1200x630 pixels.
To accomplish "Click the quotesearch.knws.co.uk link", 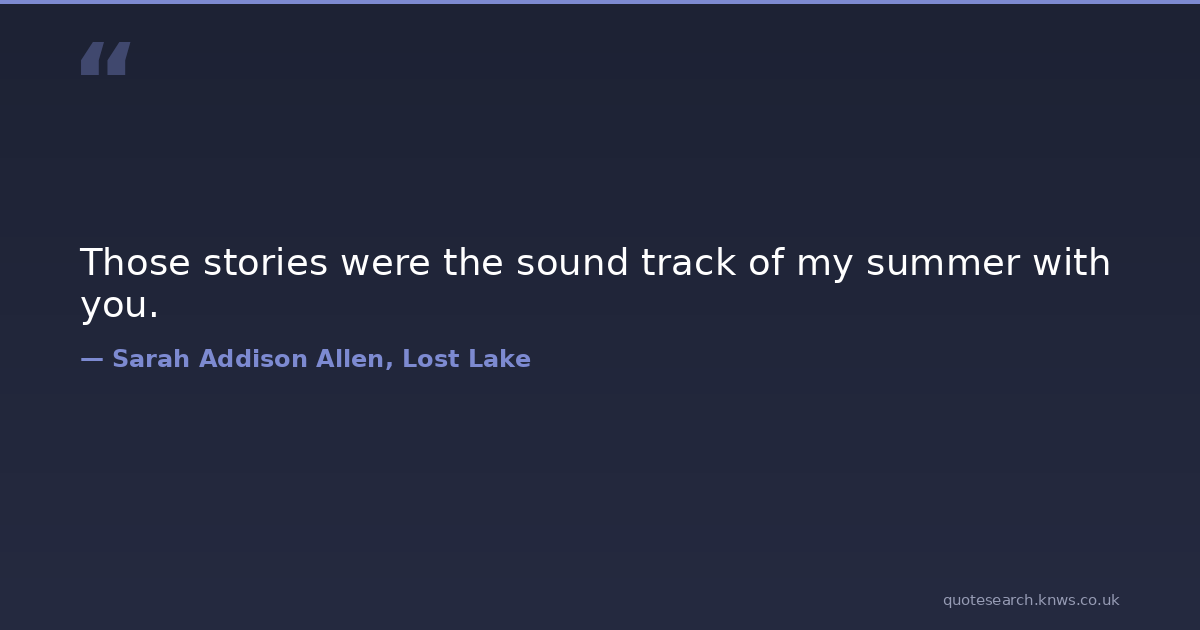I will tap(1030, 600).
